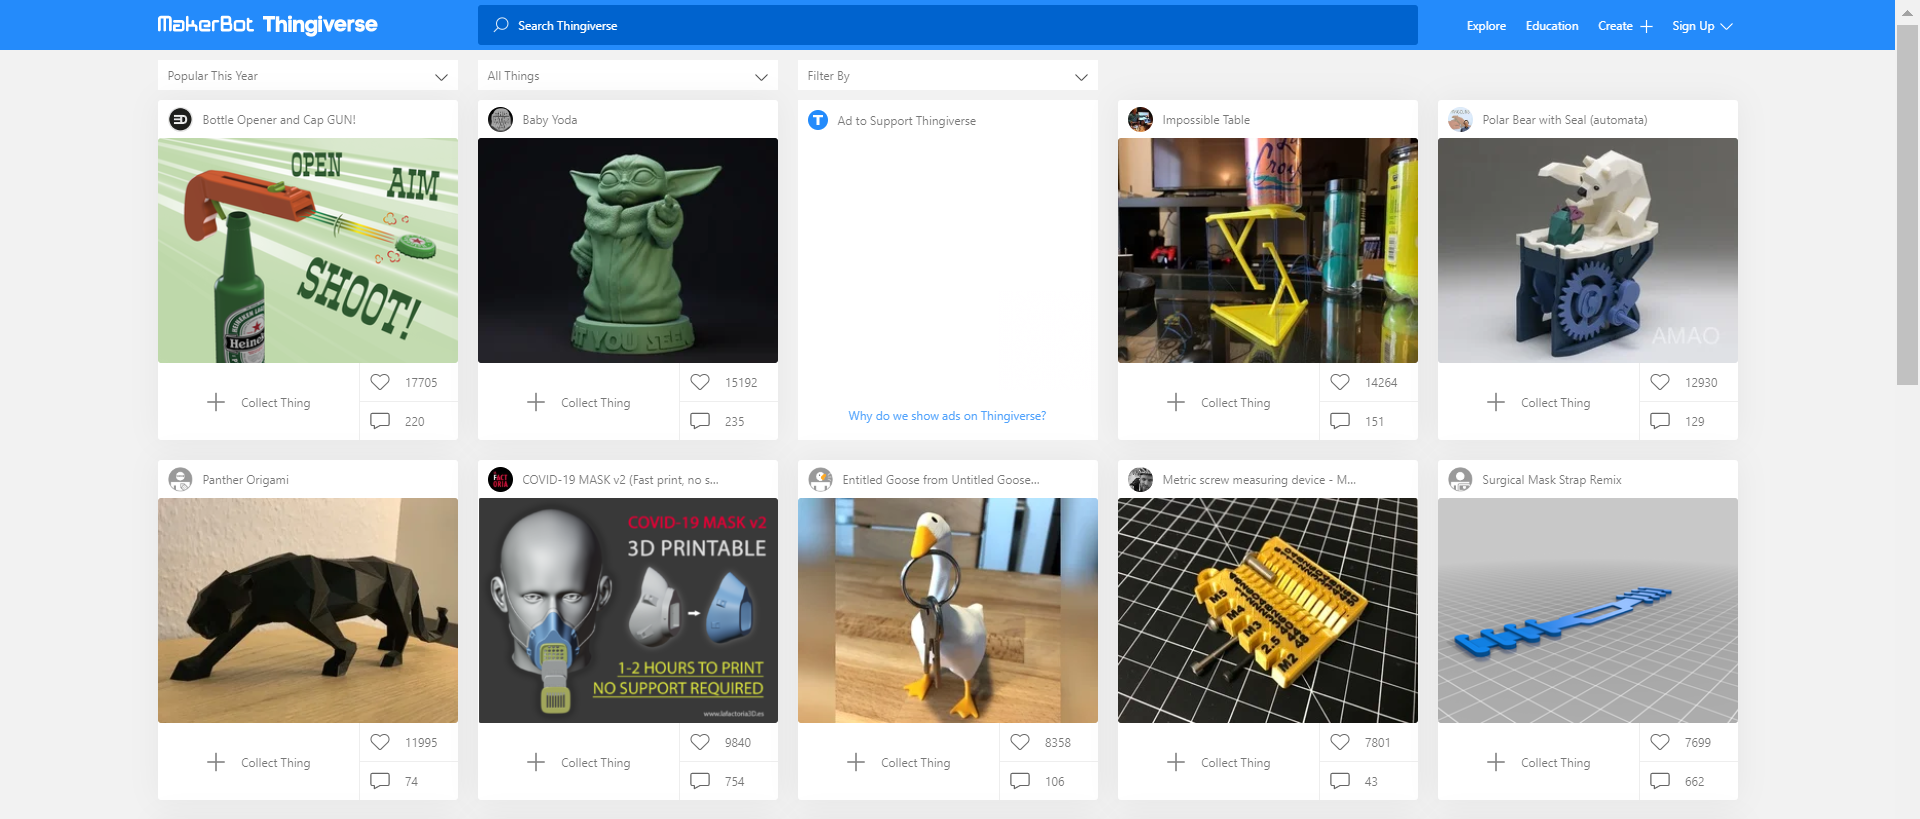Click the search magnifier icon
Screen dimensions: 1920x819
click(501, 25)
